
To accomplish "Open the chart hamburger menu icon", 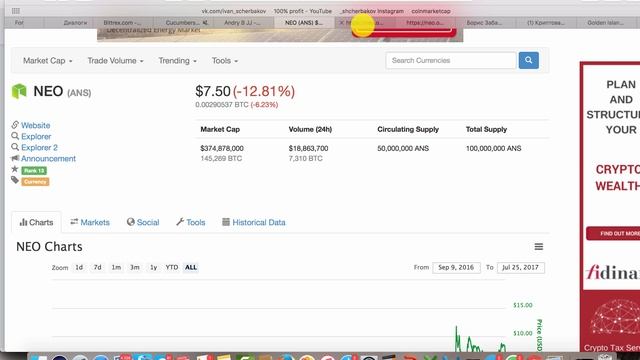I will pyautogui.click(x=539, y=247).
